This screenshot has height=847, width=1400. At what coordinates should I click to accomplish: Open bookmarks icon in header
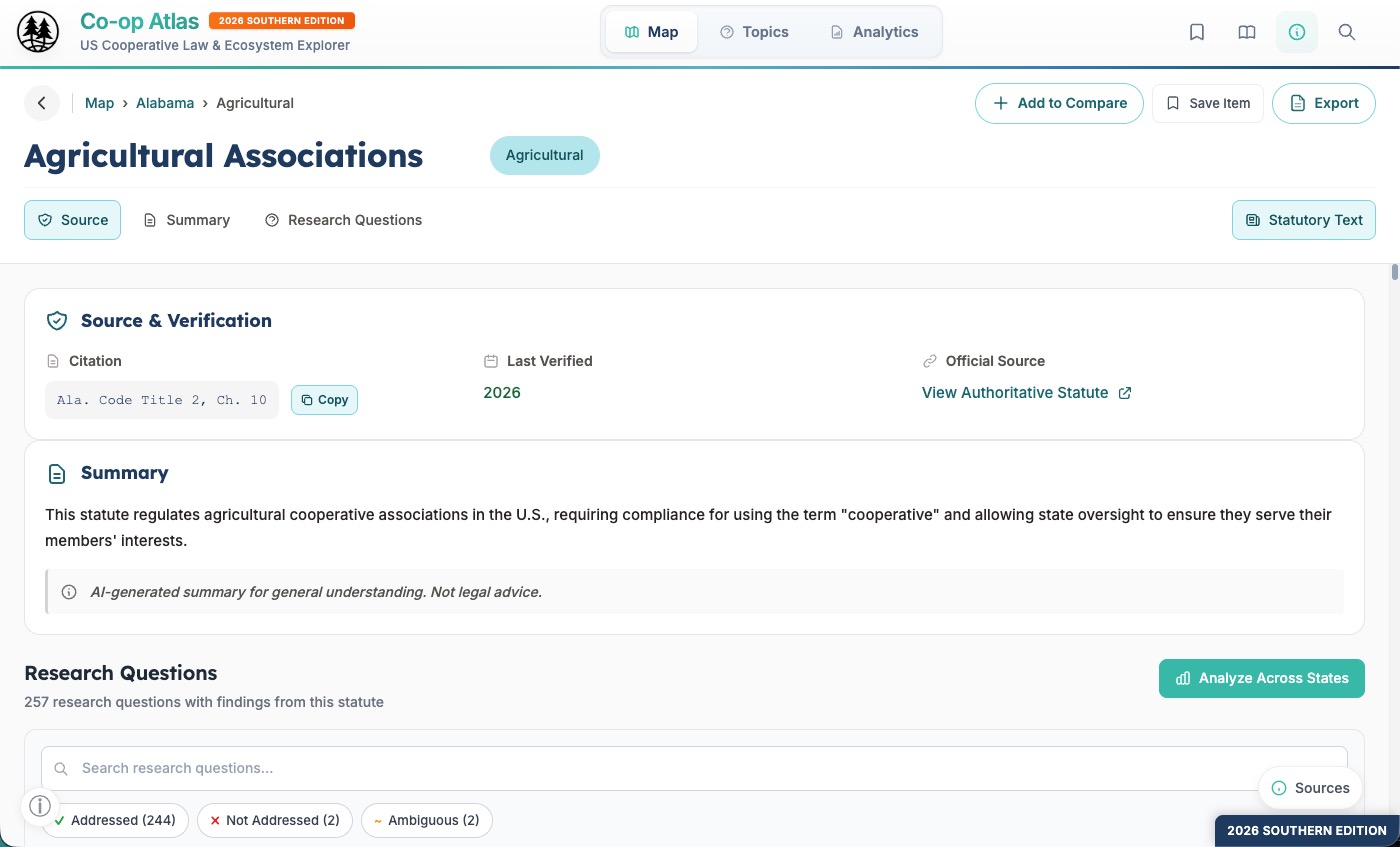[x=1197, y=32]
